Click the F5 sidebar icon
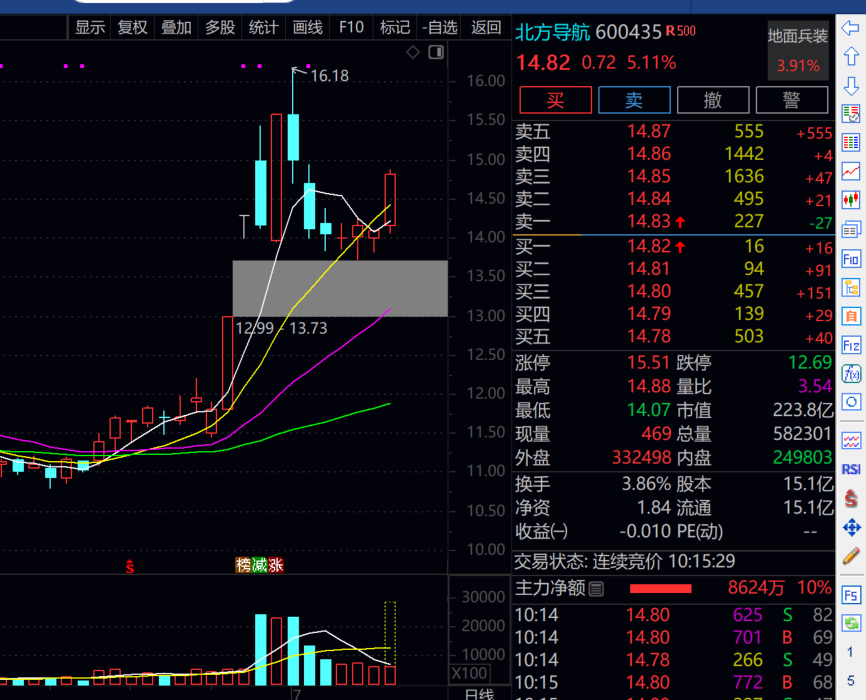Screen dimensions: 866x700 pos(851,595)
